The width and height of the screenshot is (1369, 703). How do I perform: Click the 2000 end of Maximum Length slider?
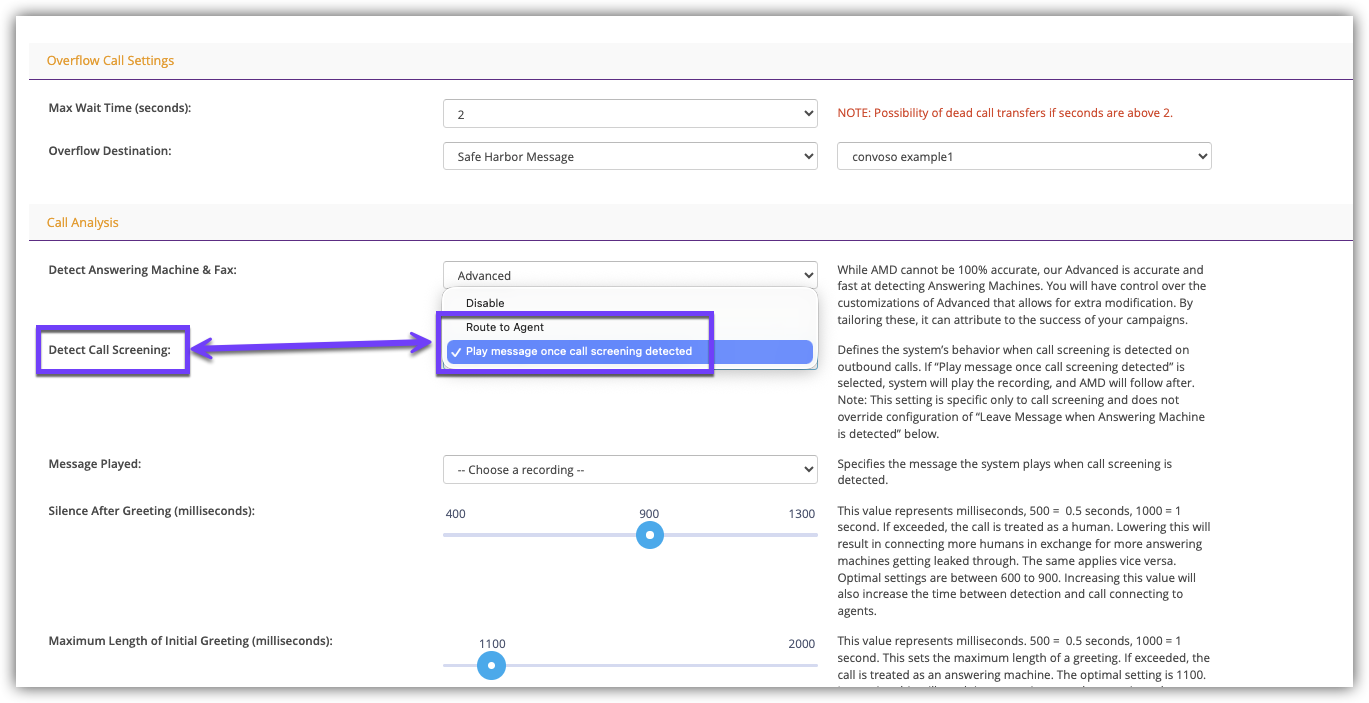pos(814,665)
